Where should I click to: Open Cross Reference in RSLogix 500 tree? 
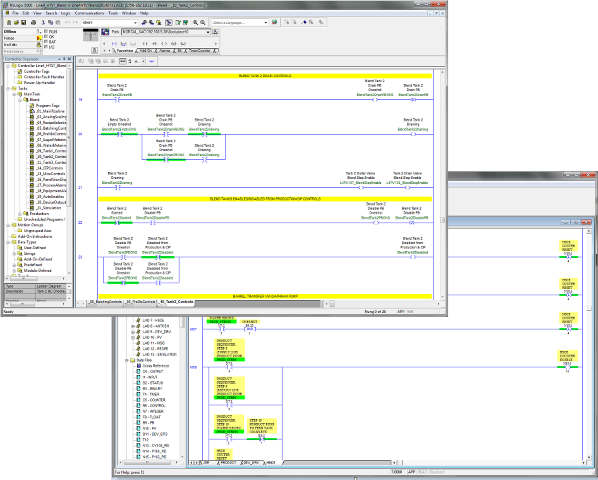156,366
